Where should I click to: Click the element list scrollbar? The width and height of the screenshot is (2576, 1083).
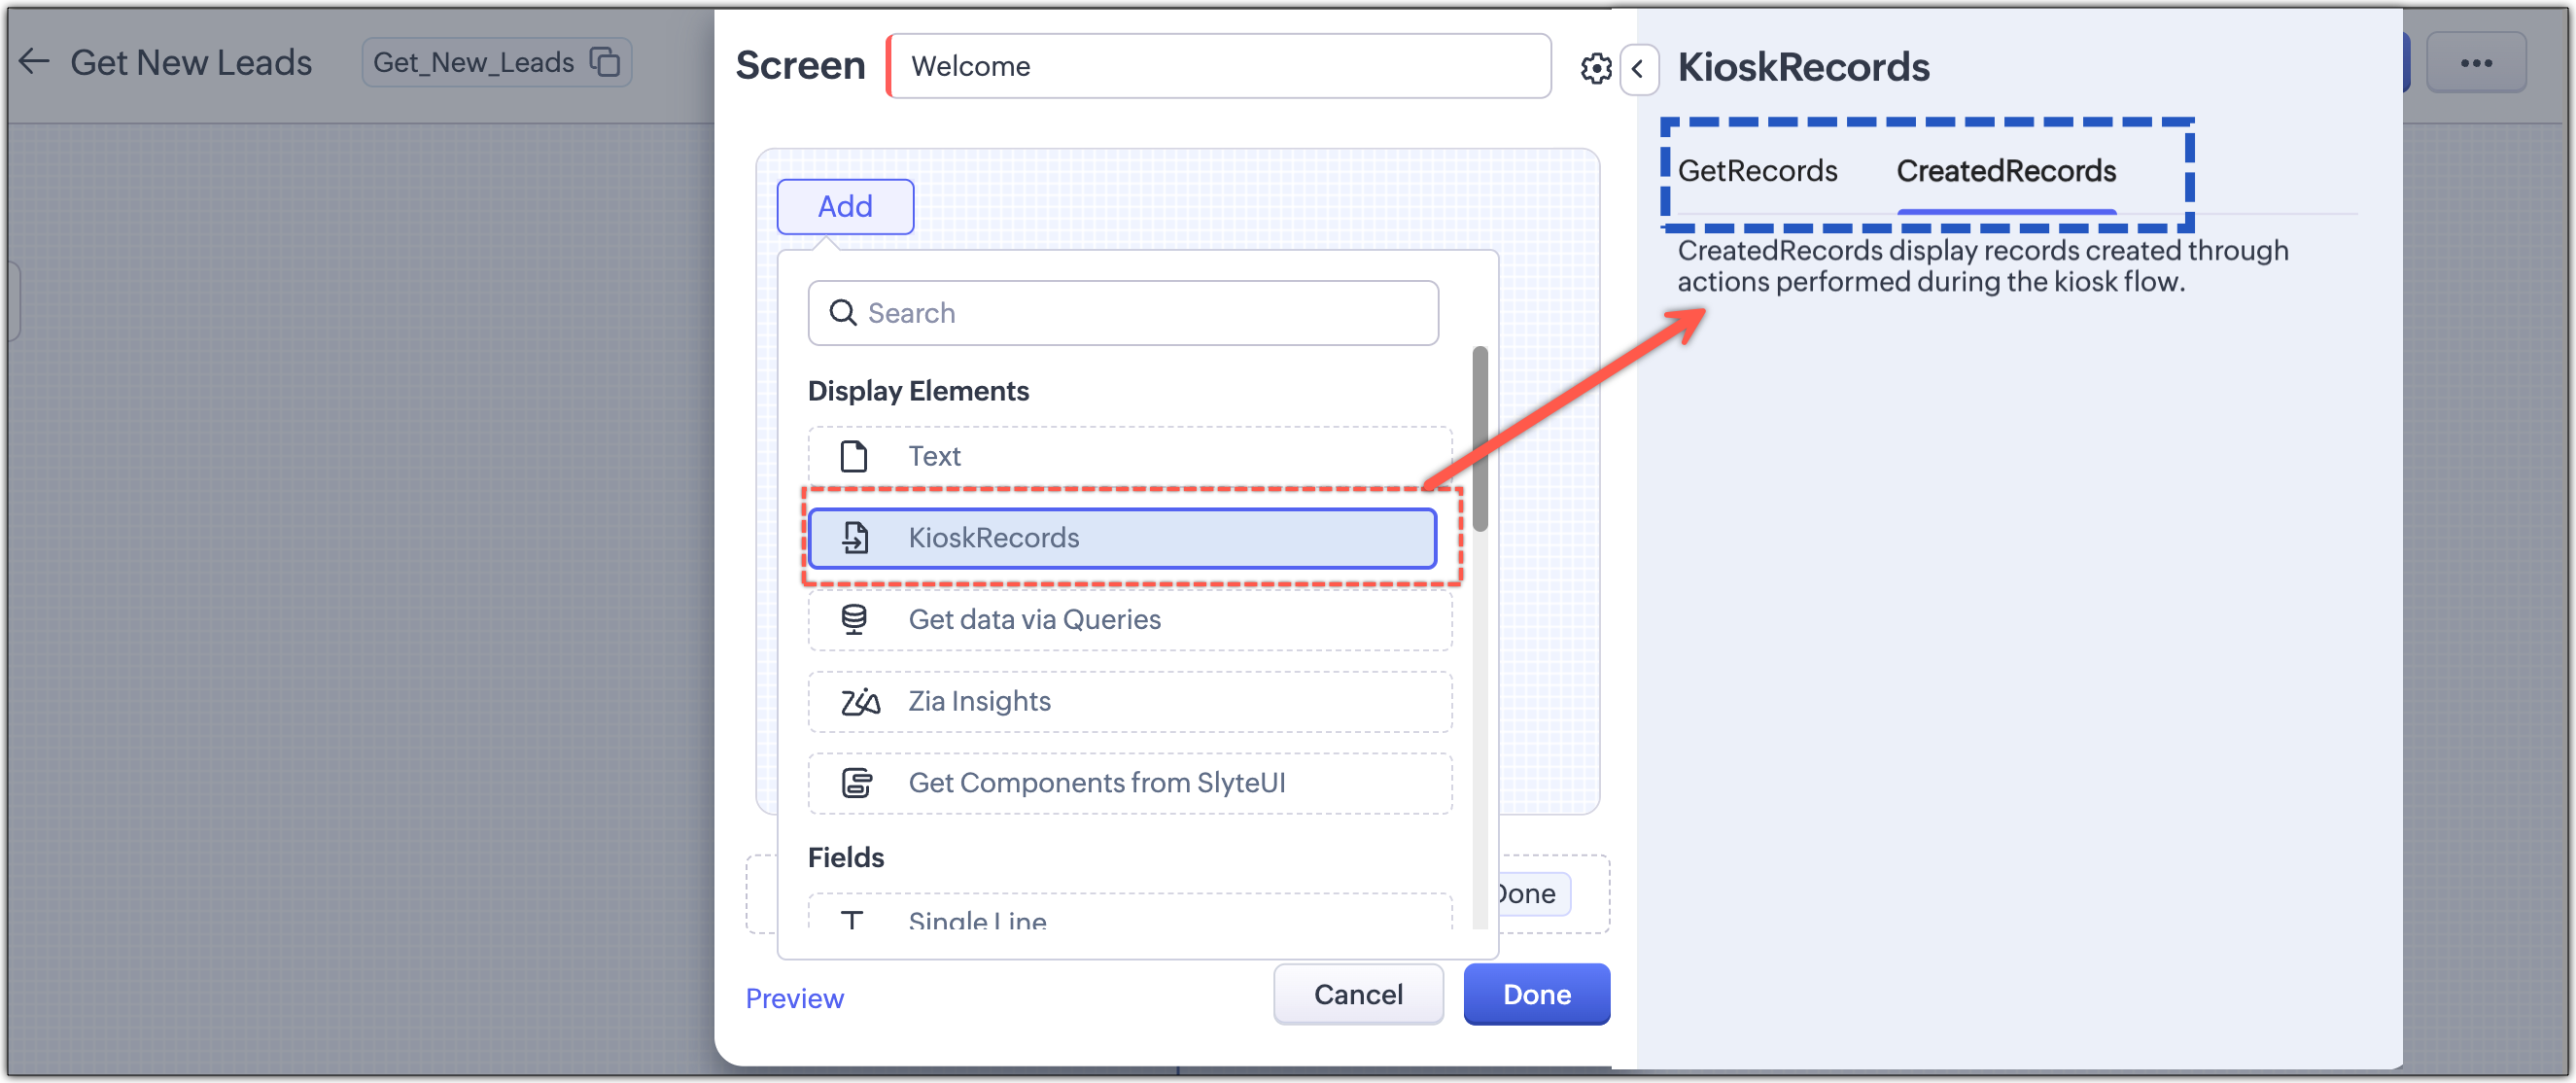pyautogui.click(x=1480, y=440)
